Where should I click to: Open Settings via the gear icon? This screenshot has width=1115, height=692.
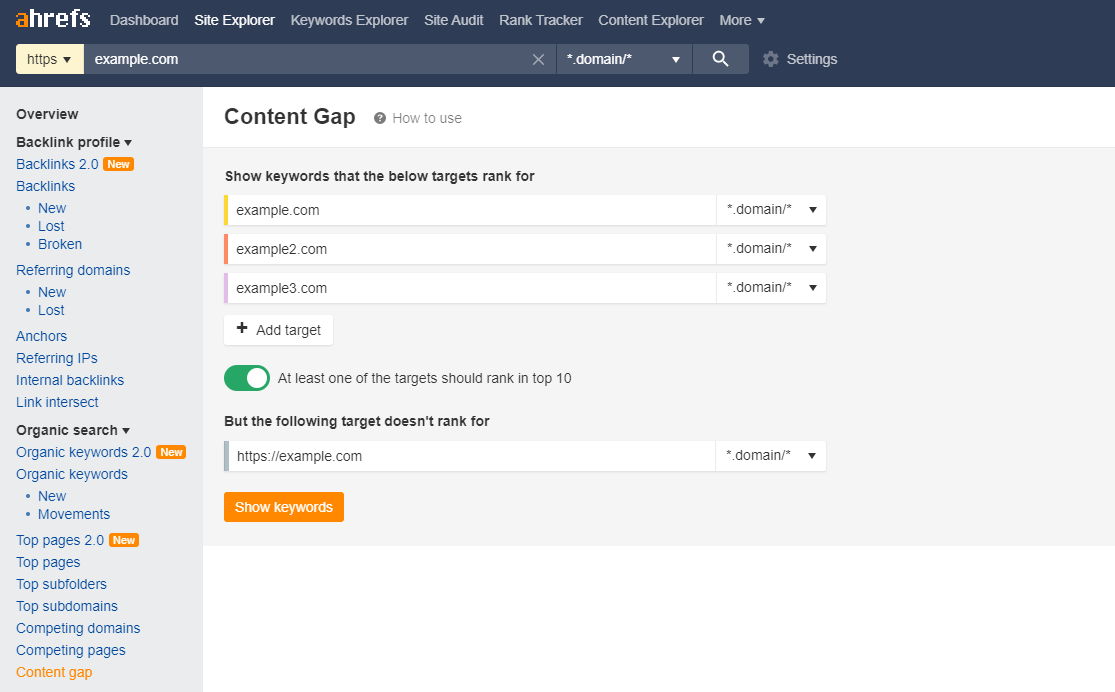770,58
